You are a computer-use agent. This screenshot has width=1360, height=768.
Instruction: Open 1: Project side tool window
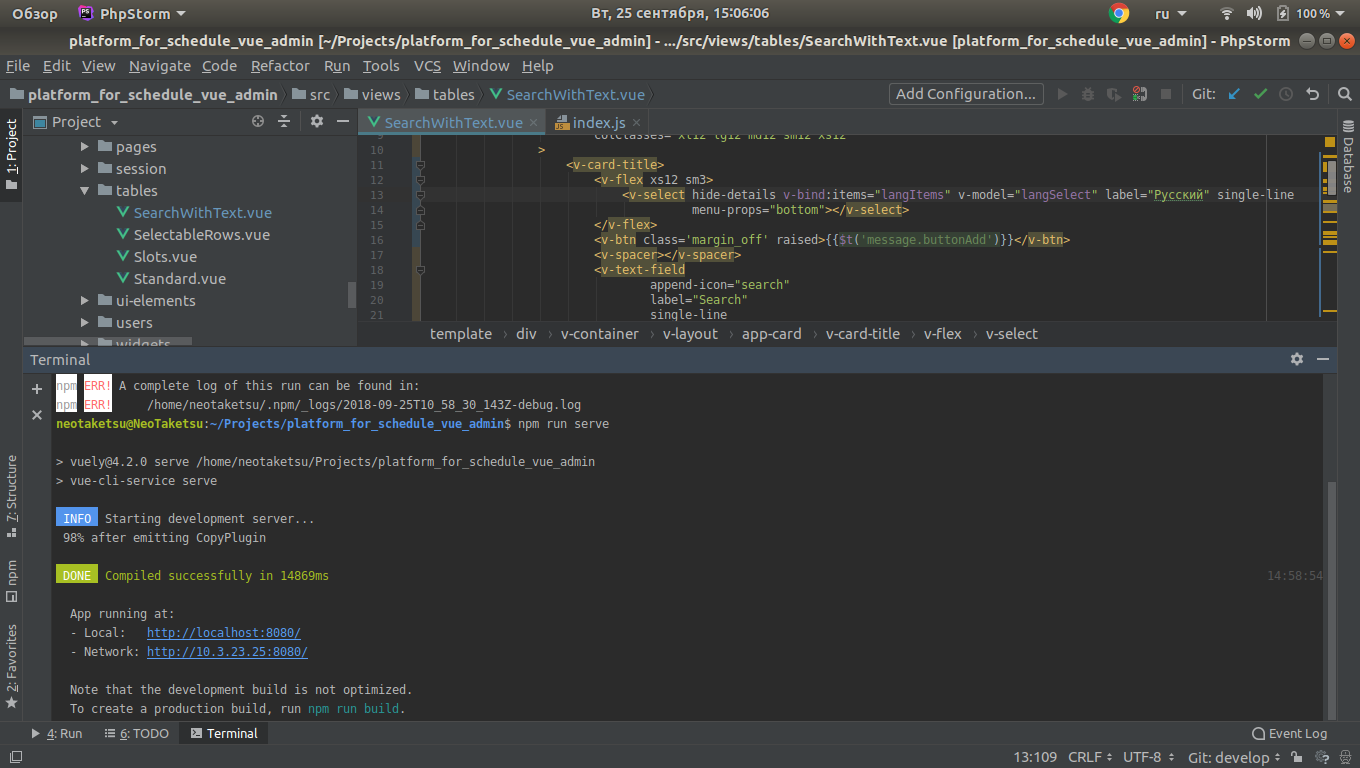tap(11, 156)
